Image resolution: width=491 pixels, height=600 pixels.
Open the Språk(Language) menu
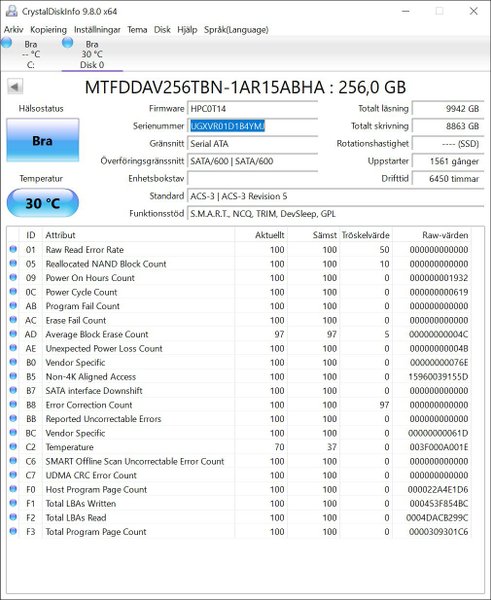pyautogui.click(x=236, y=29)
